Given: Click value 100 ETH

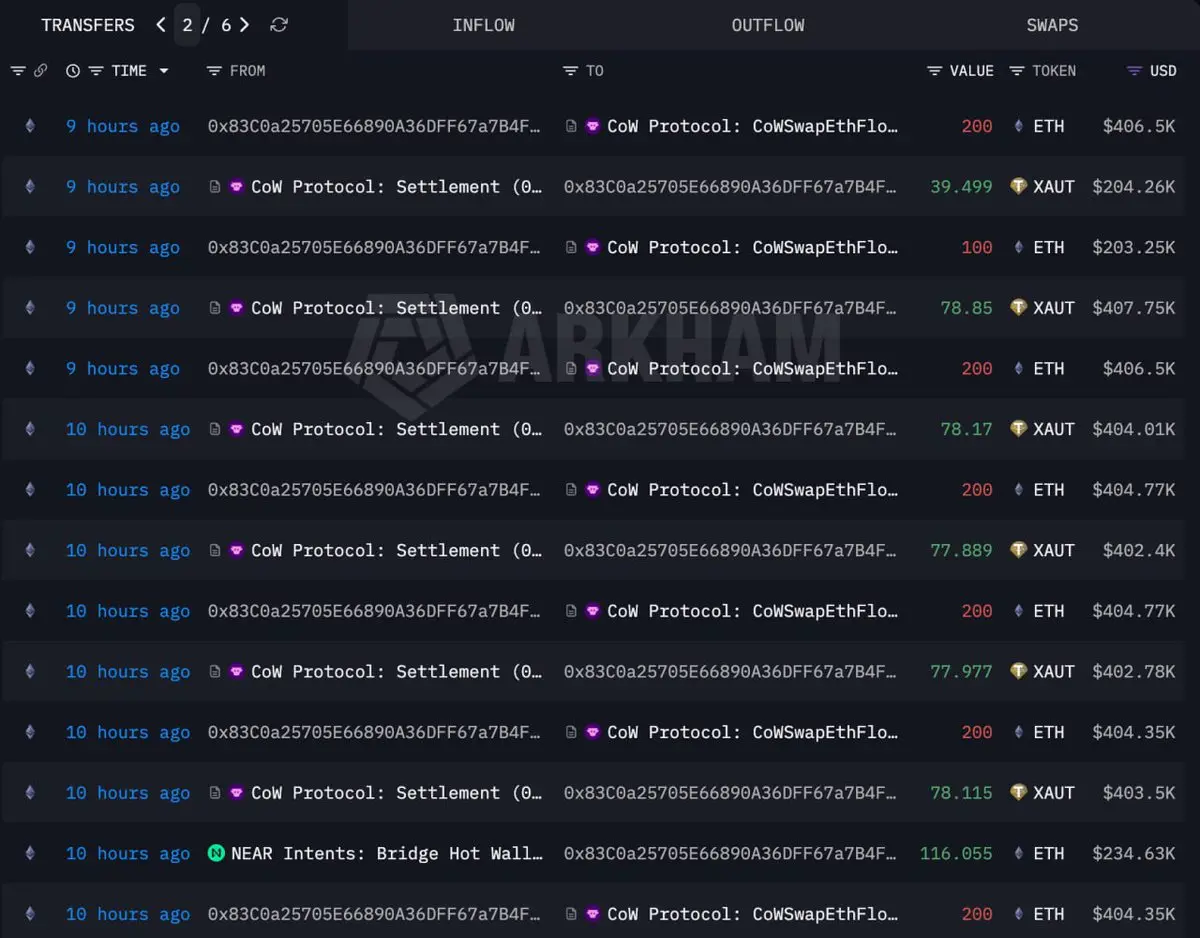Looking at the screenshot, I should click(977, 248).
